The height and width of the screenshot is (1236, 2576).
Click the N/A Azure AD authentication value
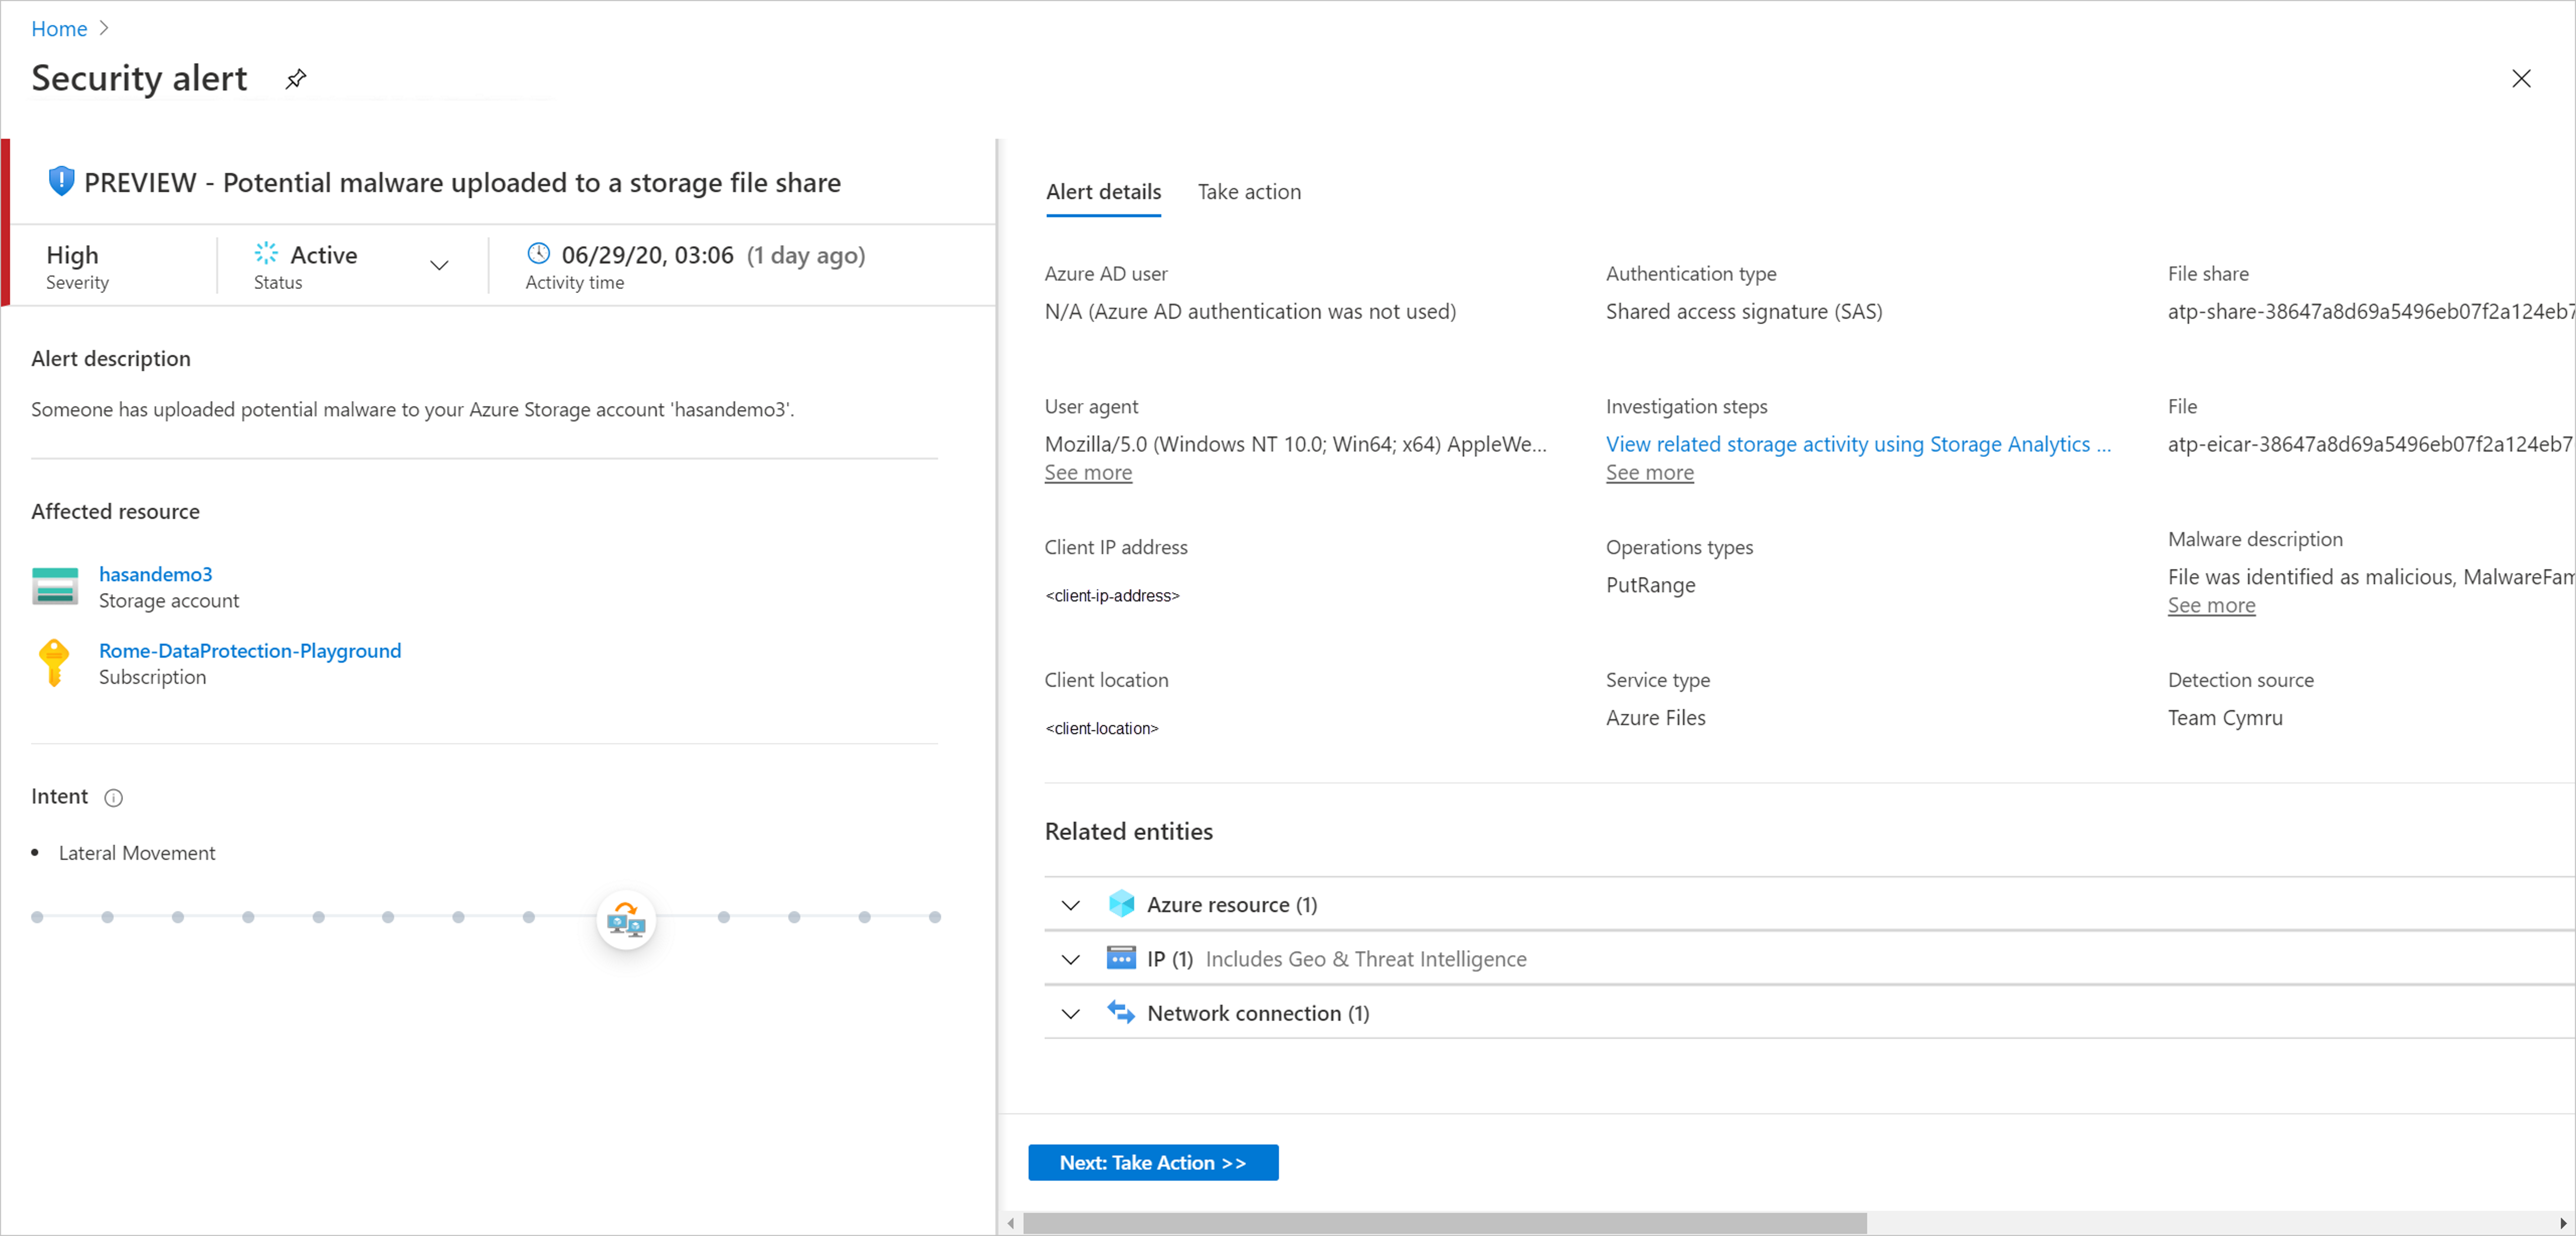(x=1250, y=311)
